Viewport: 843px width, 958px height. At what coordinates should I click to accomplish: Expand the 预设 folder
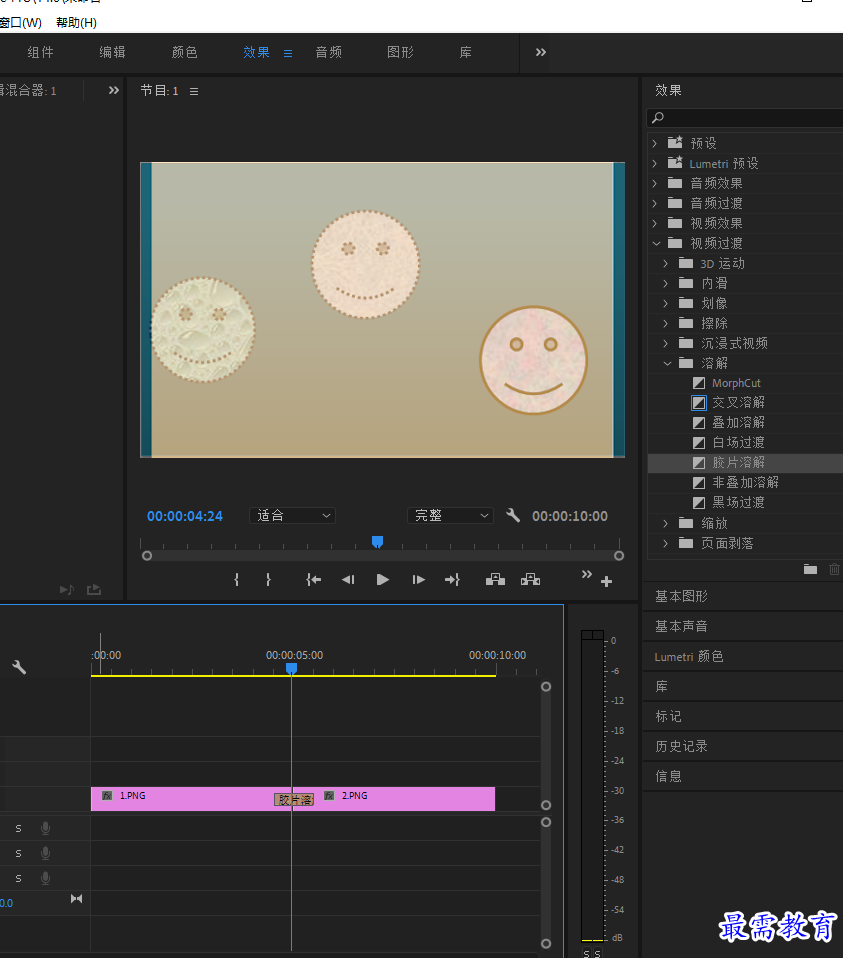pyautogui.click(x=655, y=143)
